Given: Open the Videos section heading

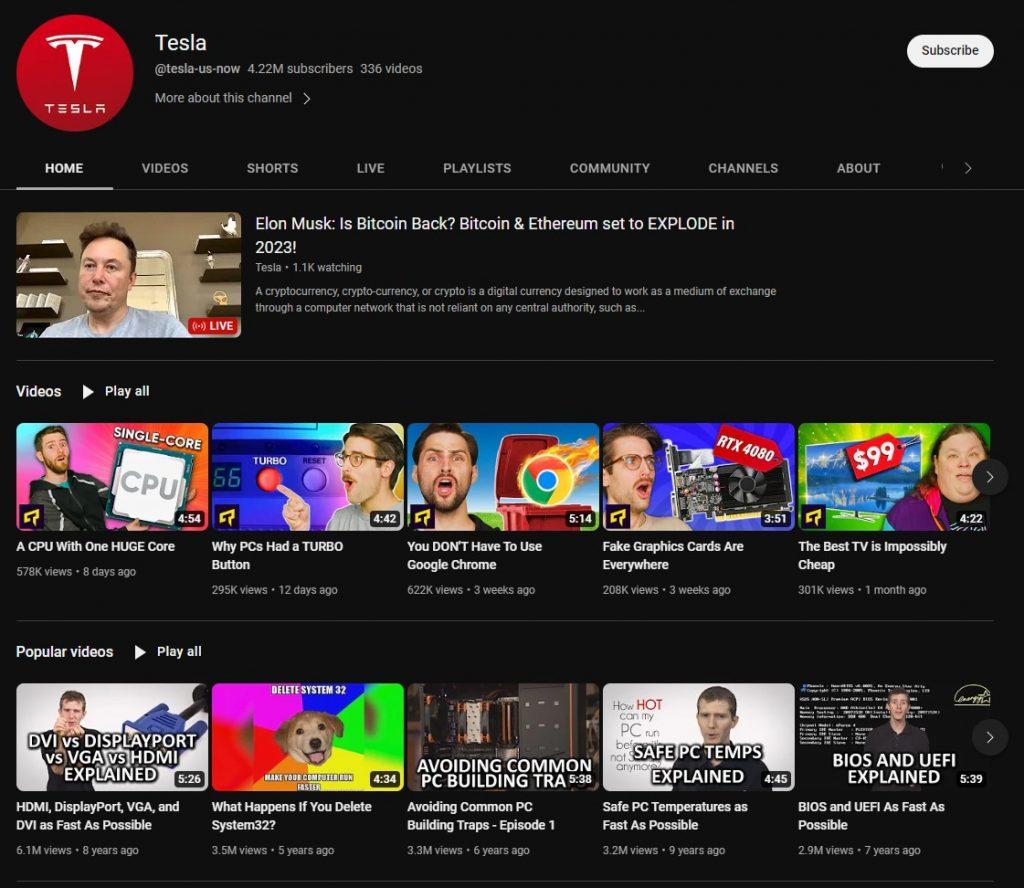Looking at the screenshot, I should click(x=39, y=391).
